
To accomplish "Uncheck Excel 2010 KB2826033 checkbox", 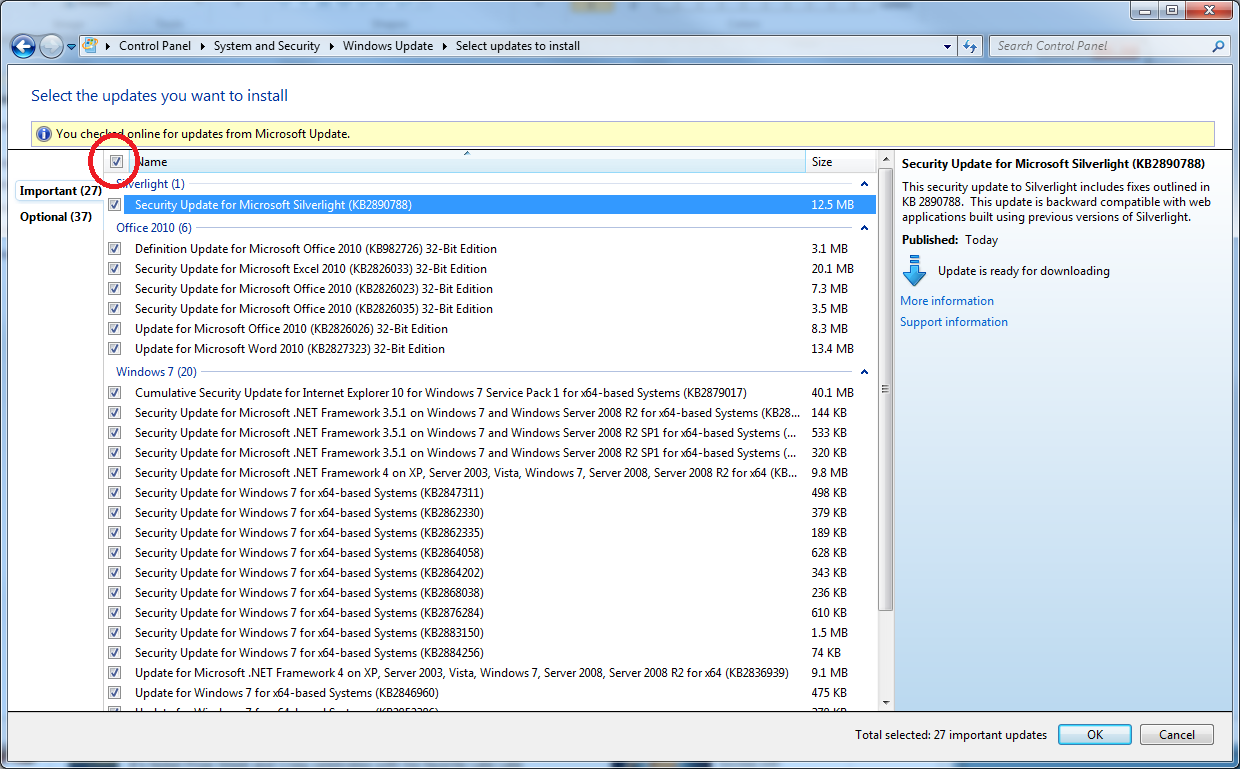I will (x=115, y=269).
